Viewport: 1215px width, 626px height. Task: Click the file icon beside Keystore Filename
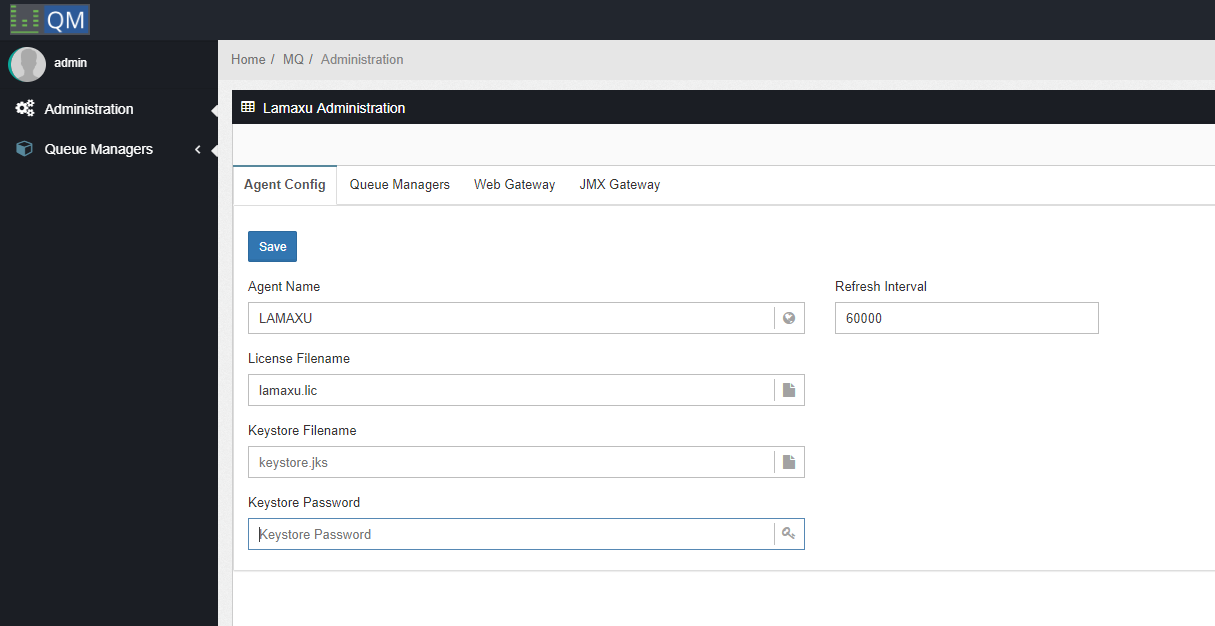(789, 462)
